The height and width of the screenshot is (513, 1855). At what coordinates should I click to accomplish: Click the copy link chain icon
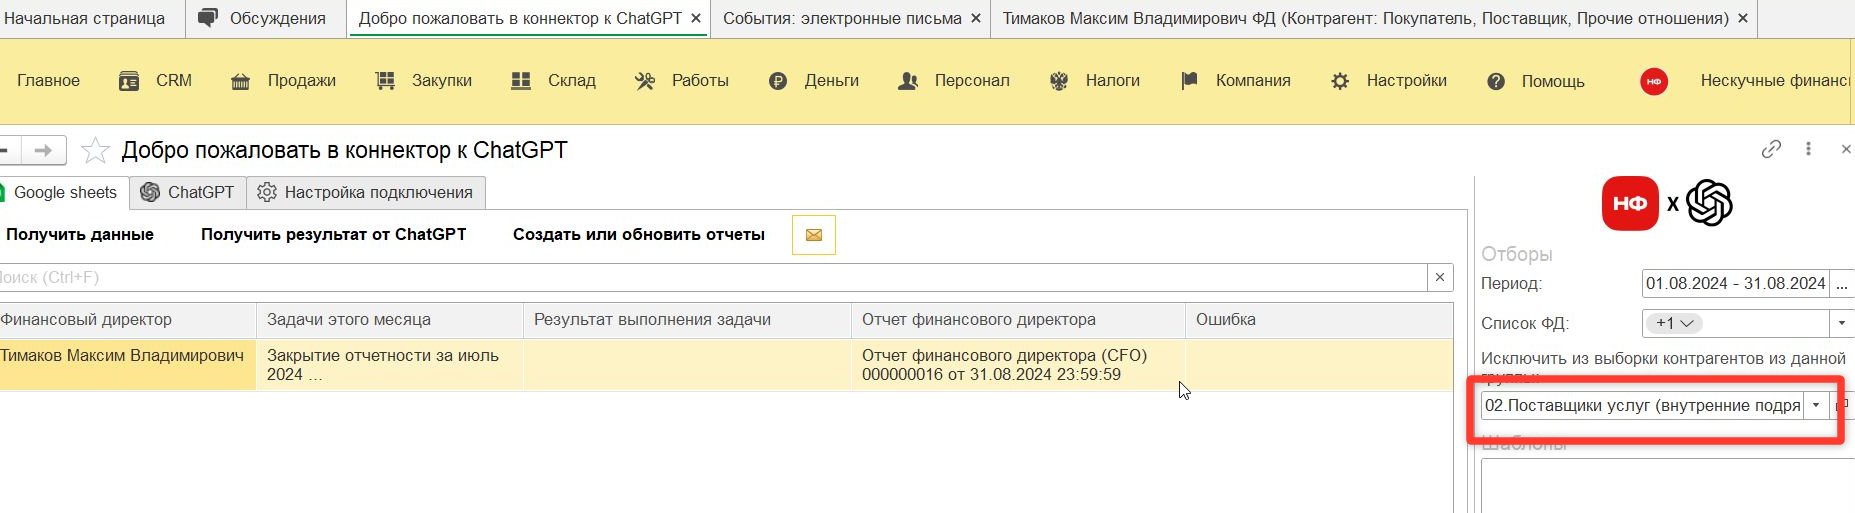1771,149
